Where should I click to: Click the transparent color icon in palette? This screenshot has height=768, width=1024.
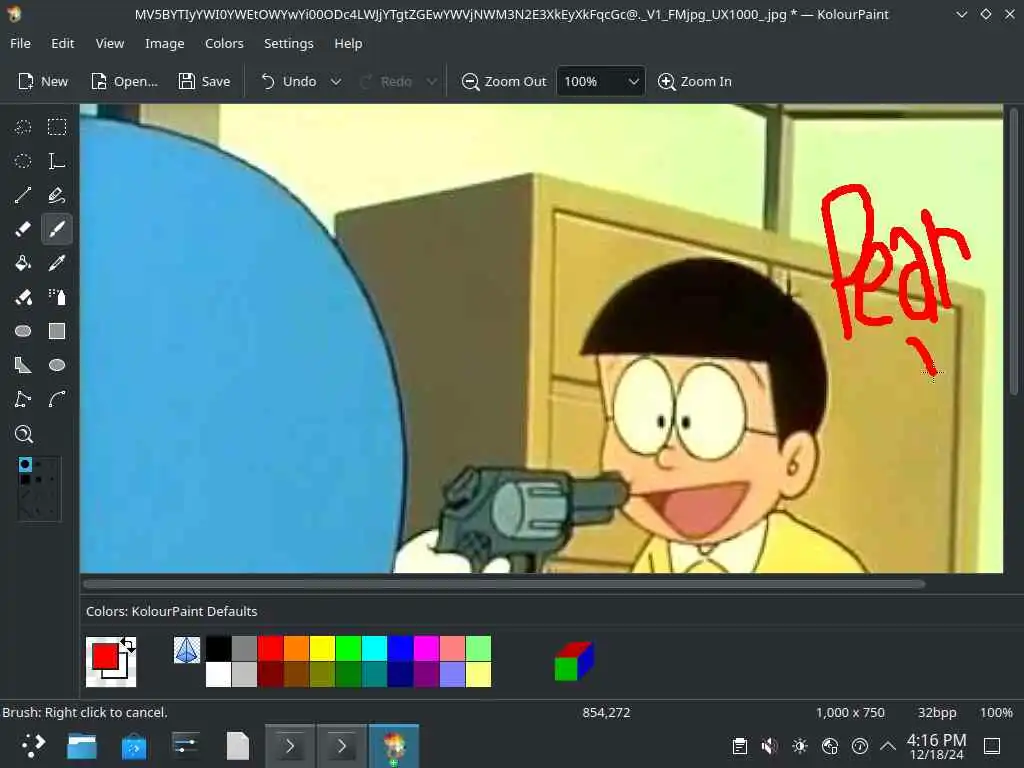tap(187, 650)
